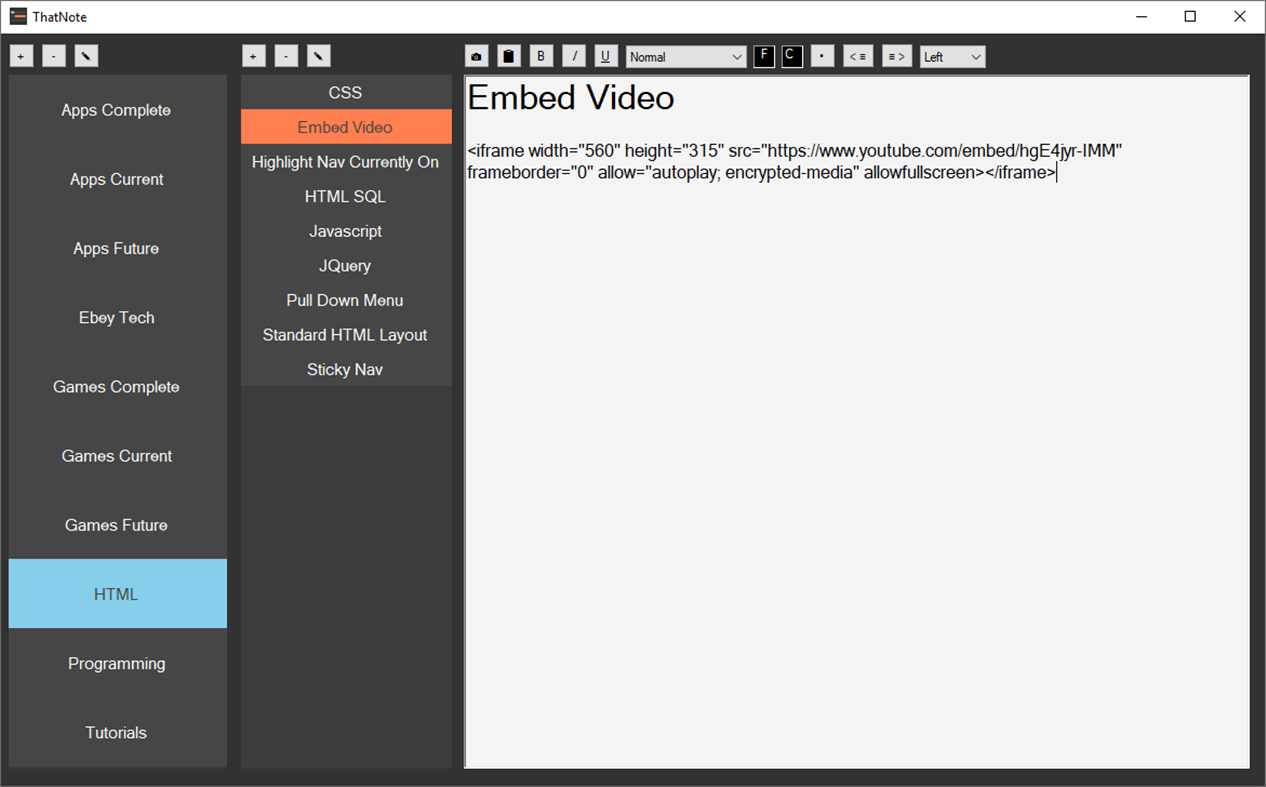Insert a bullet point using the dot icon
This screenshot has height=787, width=1266.
[822, 56]
